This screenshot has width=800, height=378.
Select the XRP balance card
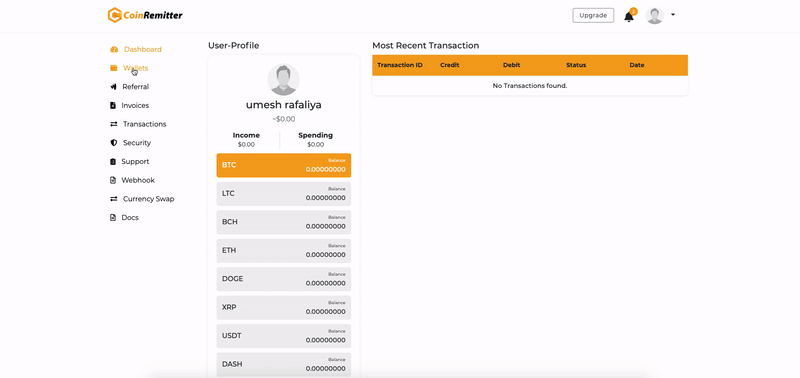point(284,308)
